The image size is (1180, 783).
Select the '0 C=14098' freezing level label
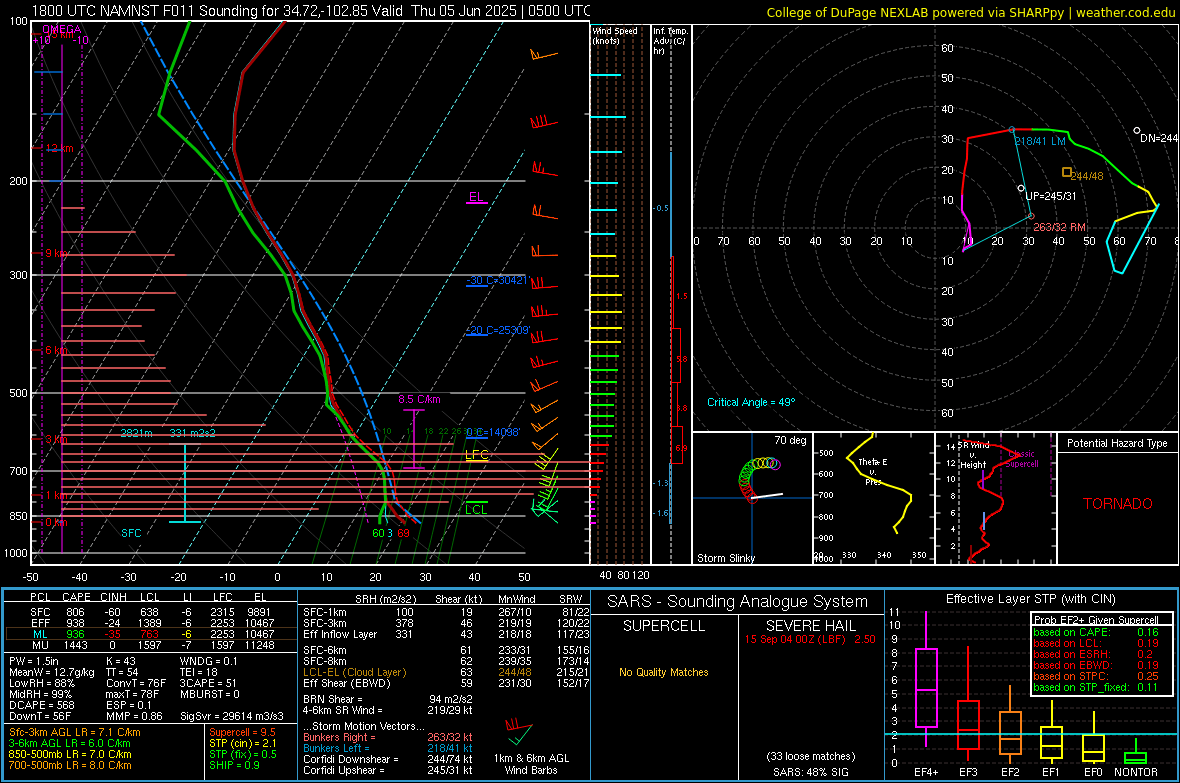pyautogui.click(x=494, y=432)
